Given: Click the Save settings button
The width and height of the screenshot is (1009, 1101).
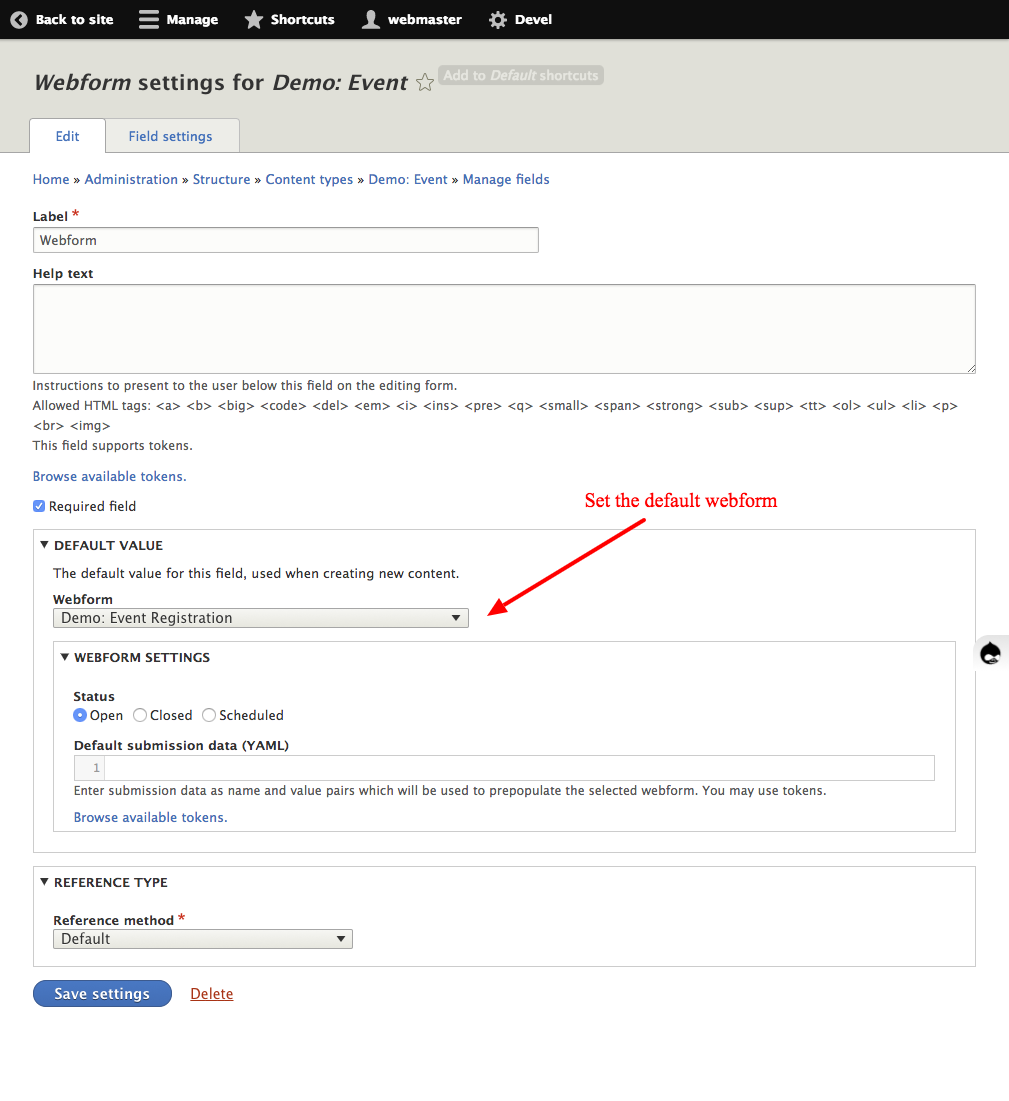Looking at the screenshot, I should [102, 993].
